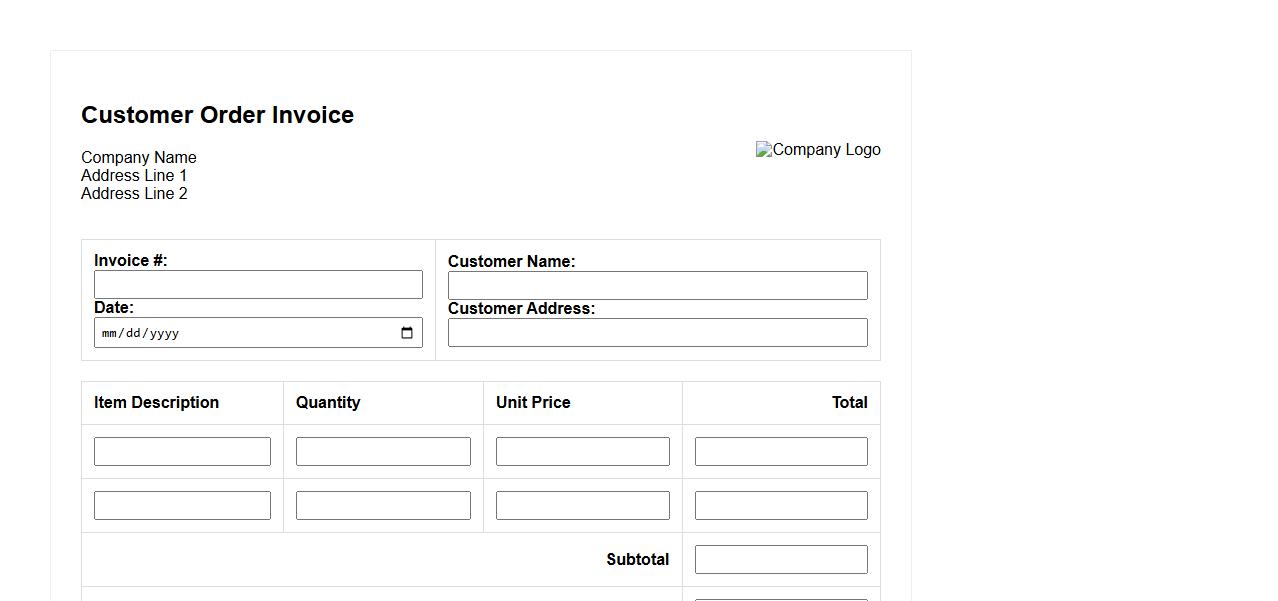The width and height of the screenshot is (1278, 601).
Task: Focus second row Item Description field
Action: (x=182, y=506)
